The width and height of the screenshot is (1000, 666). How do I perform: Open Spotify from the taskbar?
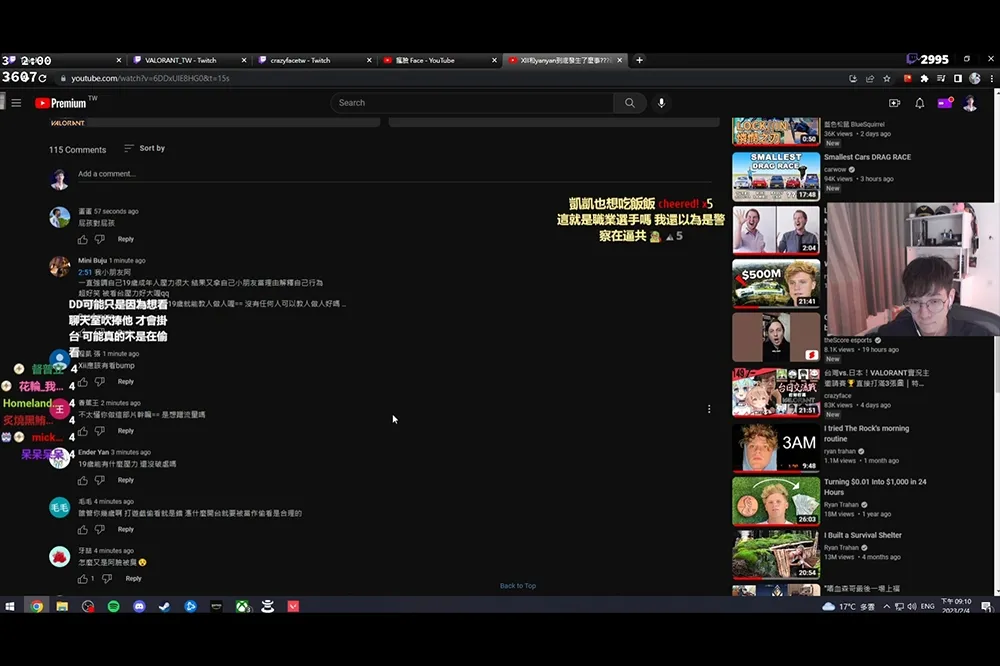tap(114, 607)
